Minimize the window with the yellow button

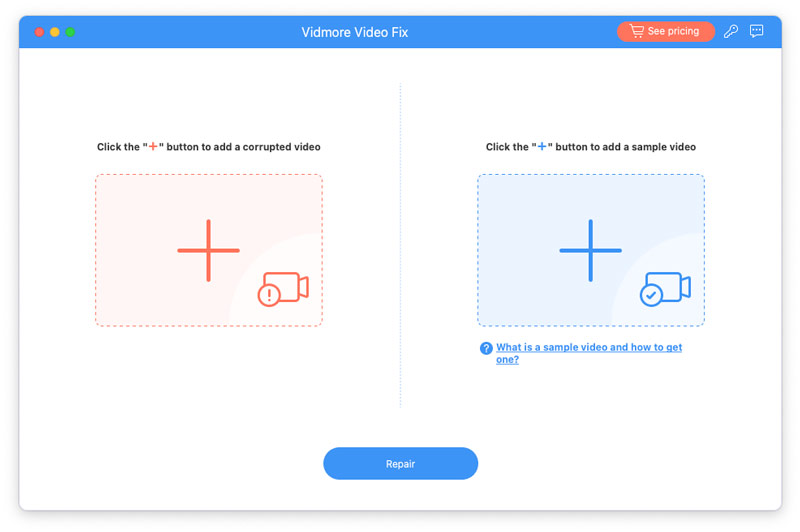point(55,32)
